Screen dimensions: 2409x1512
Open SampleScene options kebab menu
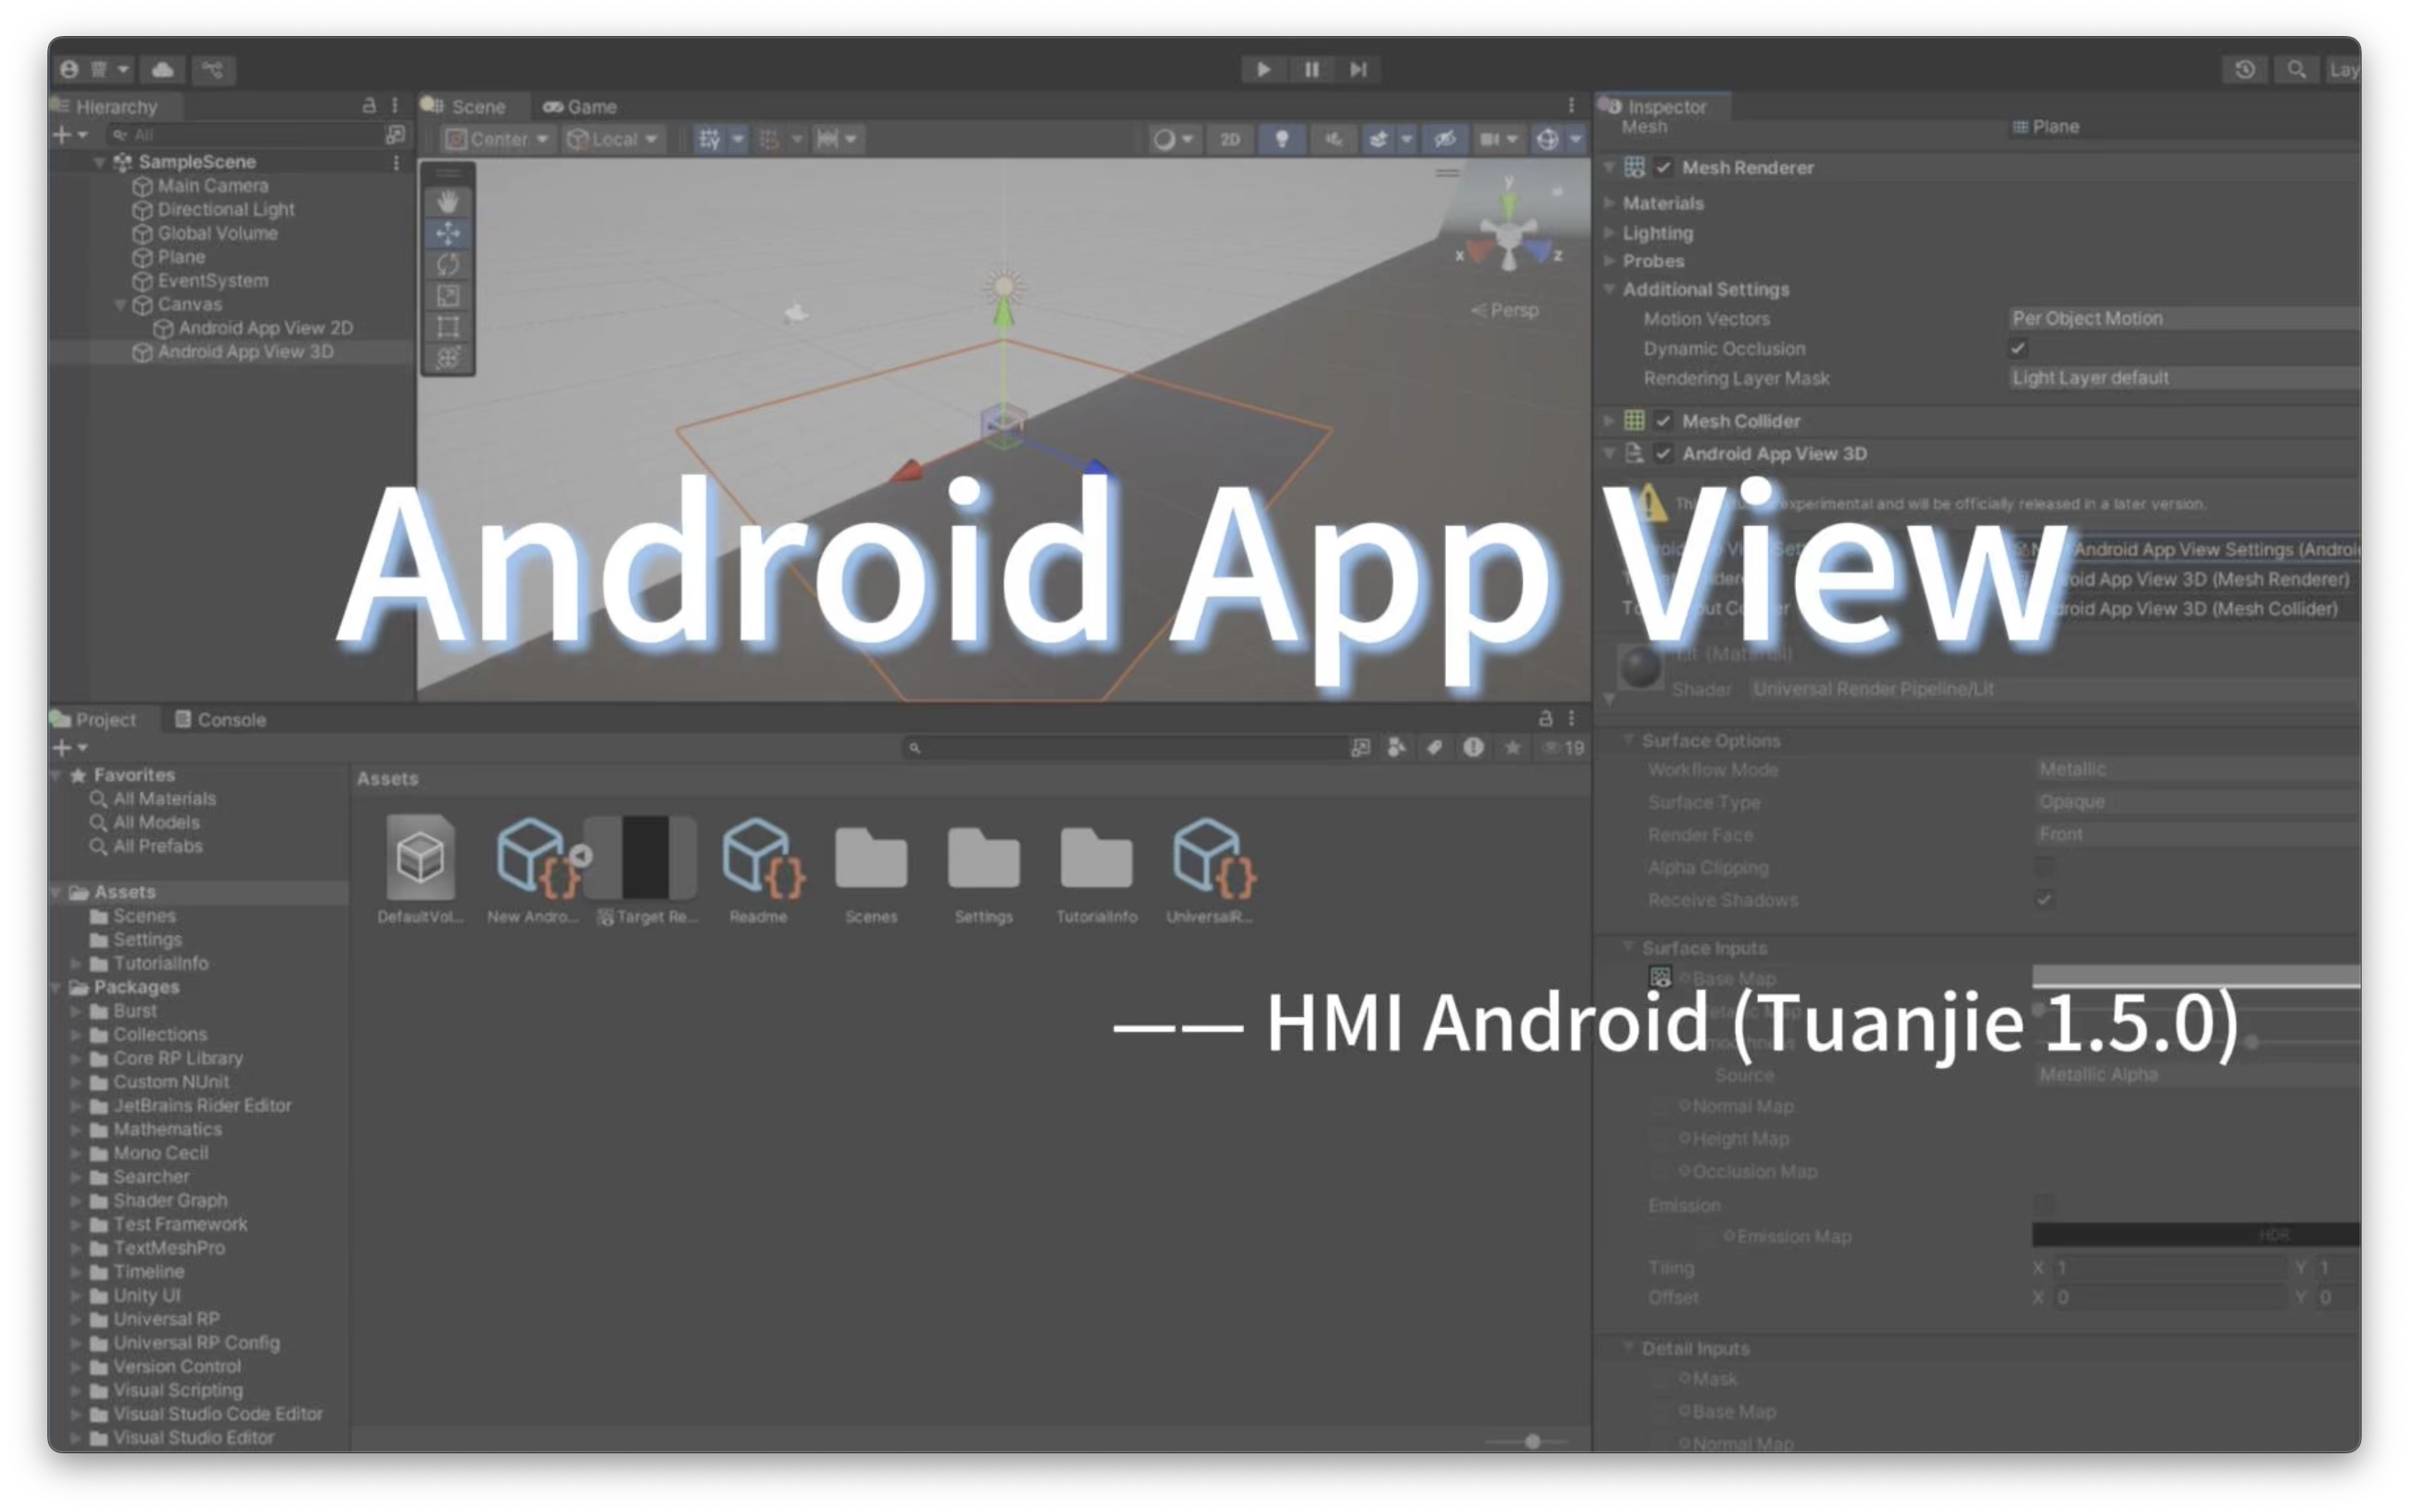coord(396,162)
